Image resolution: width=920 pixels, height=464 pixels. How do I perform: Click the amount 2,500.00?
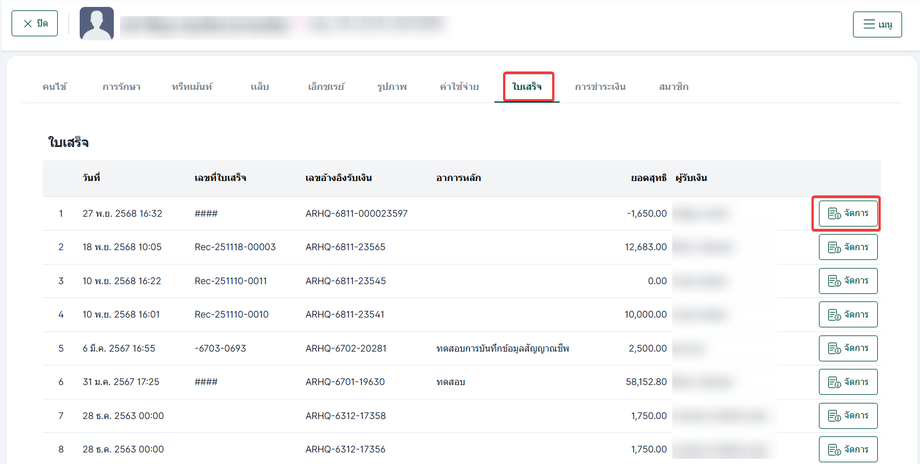tap(648, 348)
